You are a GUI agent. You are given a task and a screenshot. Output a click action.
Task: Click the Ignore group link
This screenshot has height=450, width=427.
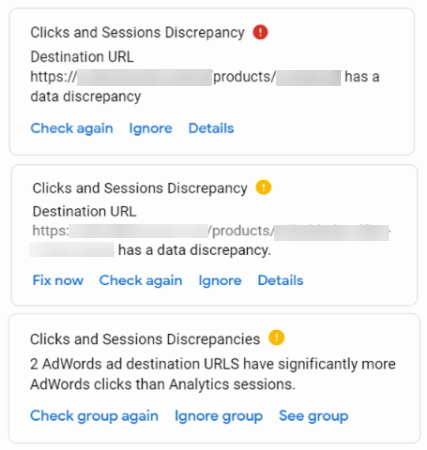pos(219,416)
